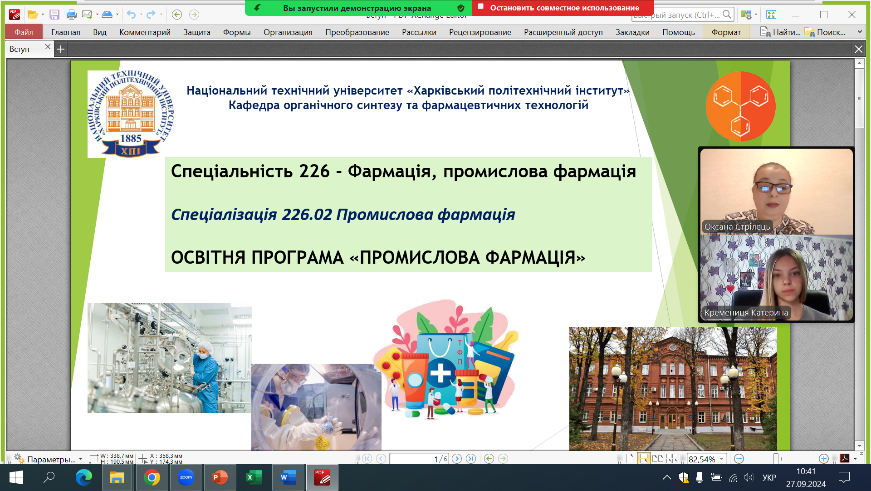This screenshot has width=871, height=491.
Task: Jump to the last page button
Action: (x=470, y=458)
